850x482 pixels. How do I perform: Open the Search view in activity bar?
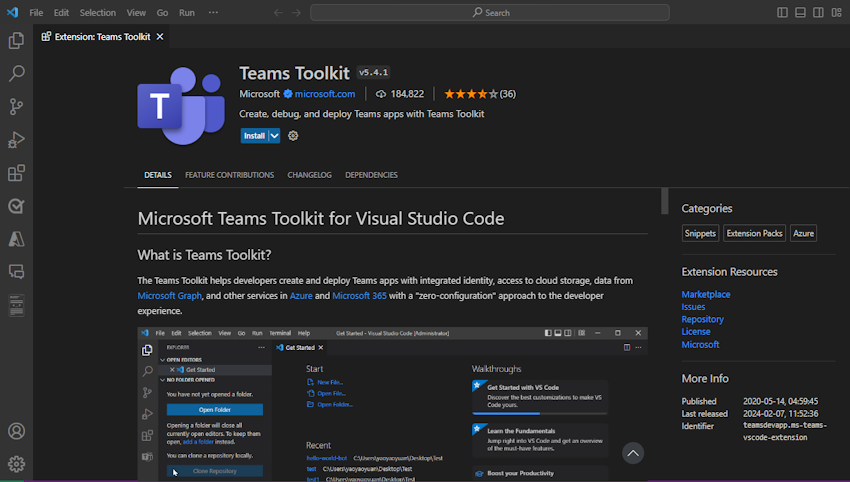click(16, 74)
